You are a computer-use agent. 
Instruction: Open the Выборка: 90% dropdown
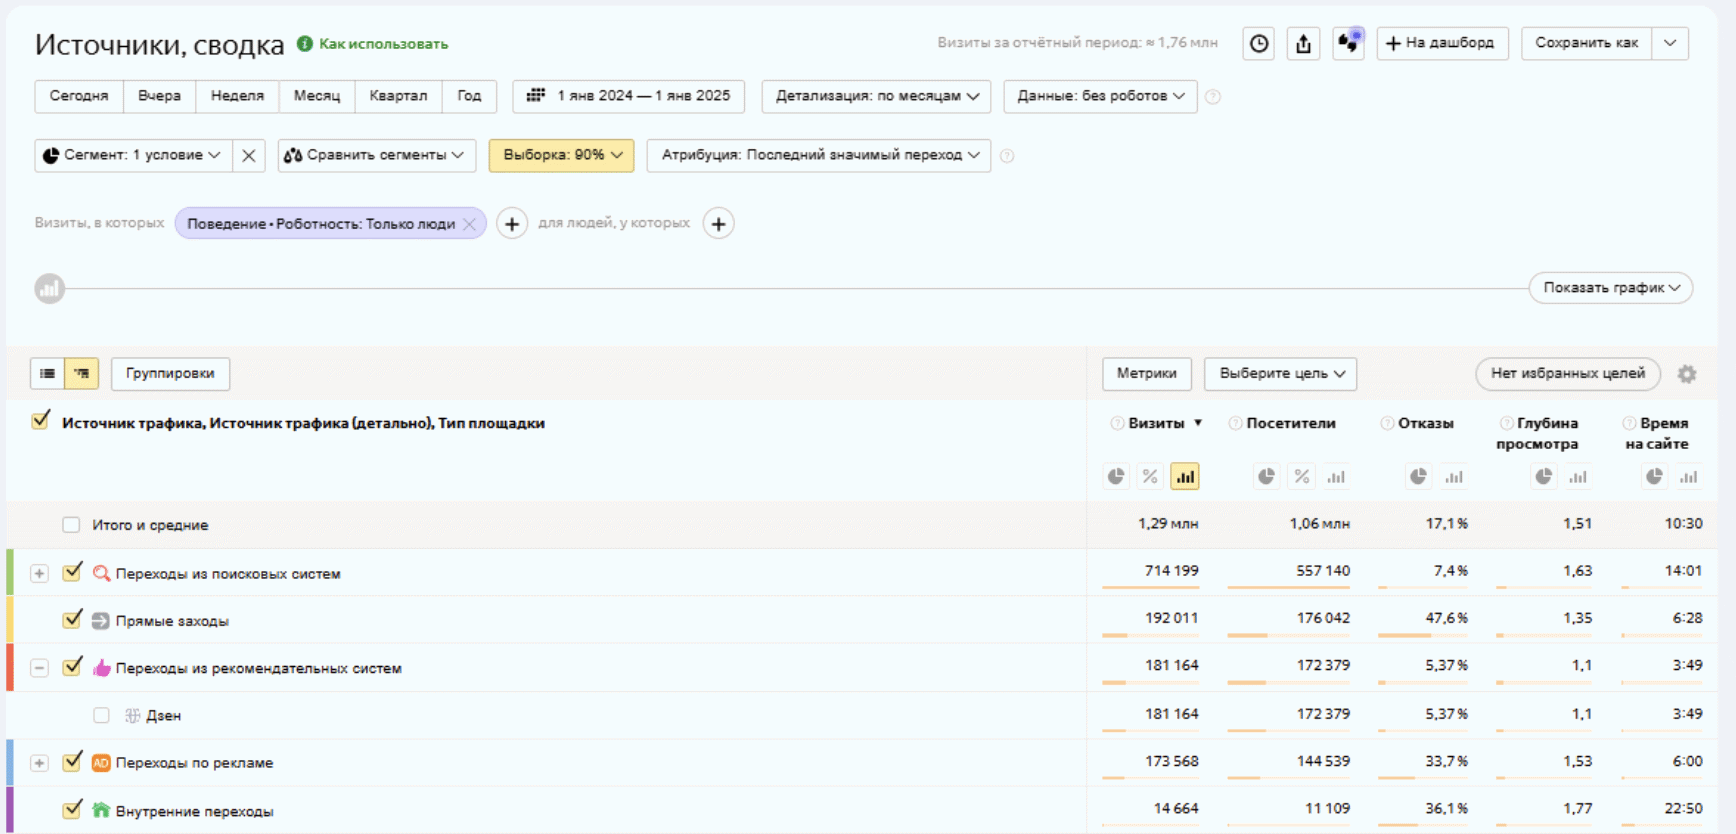561,155
